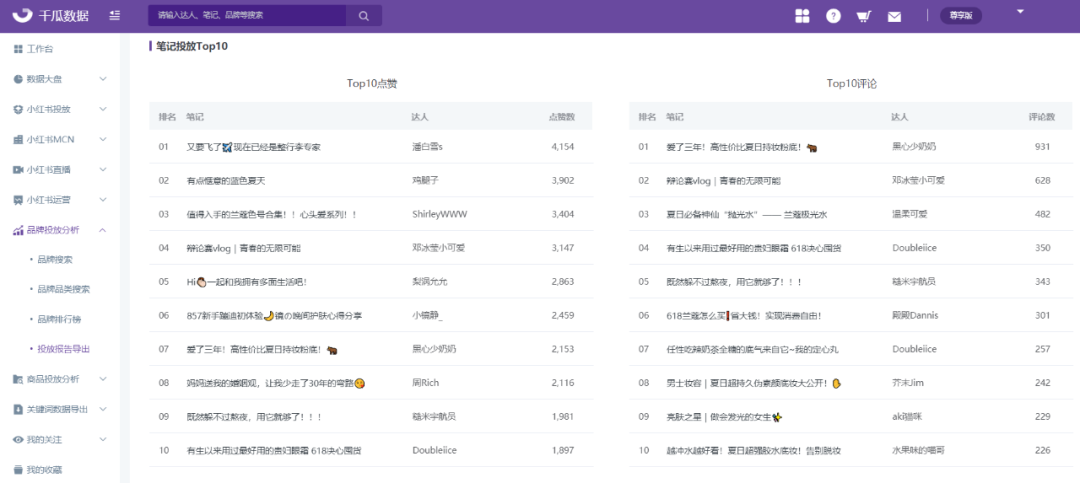Click the 关键词数据导出 file icon
This screenshot has height=483, width=1080.
[19, 409]
